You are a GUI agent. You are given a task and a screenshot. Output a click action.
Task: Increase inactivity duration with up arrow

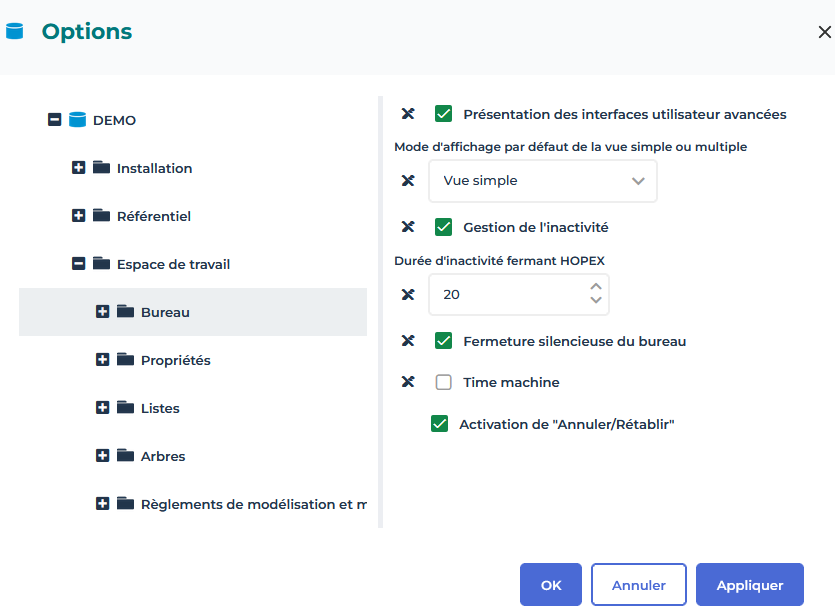[x=596, y=287]
